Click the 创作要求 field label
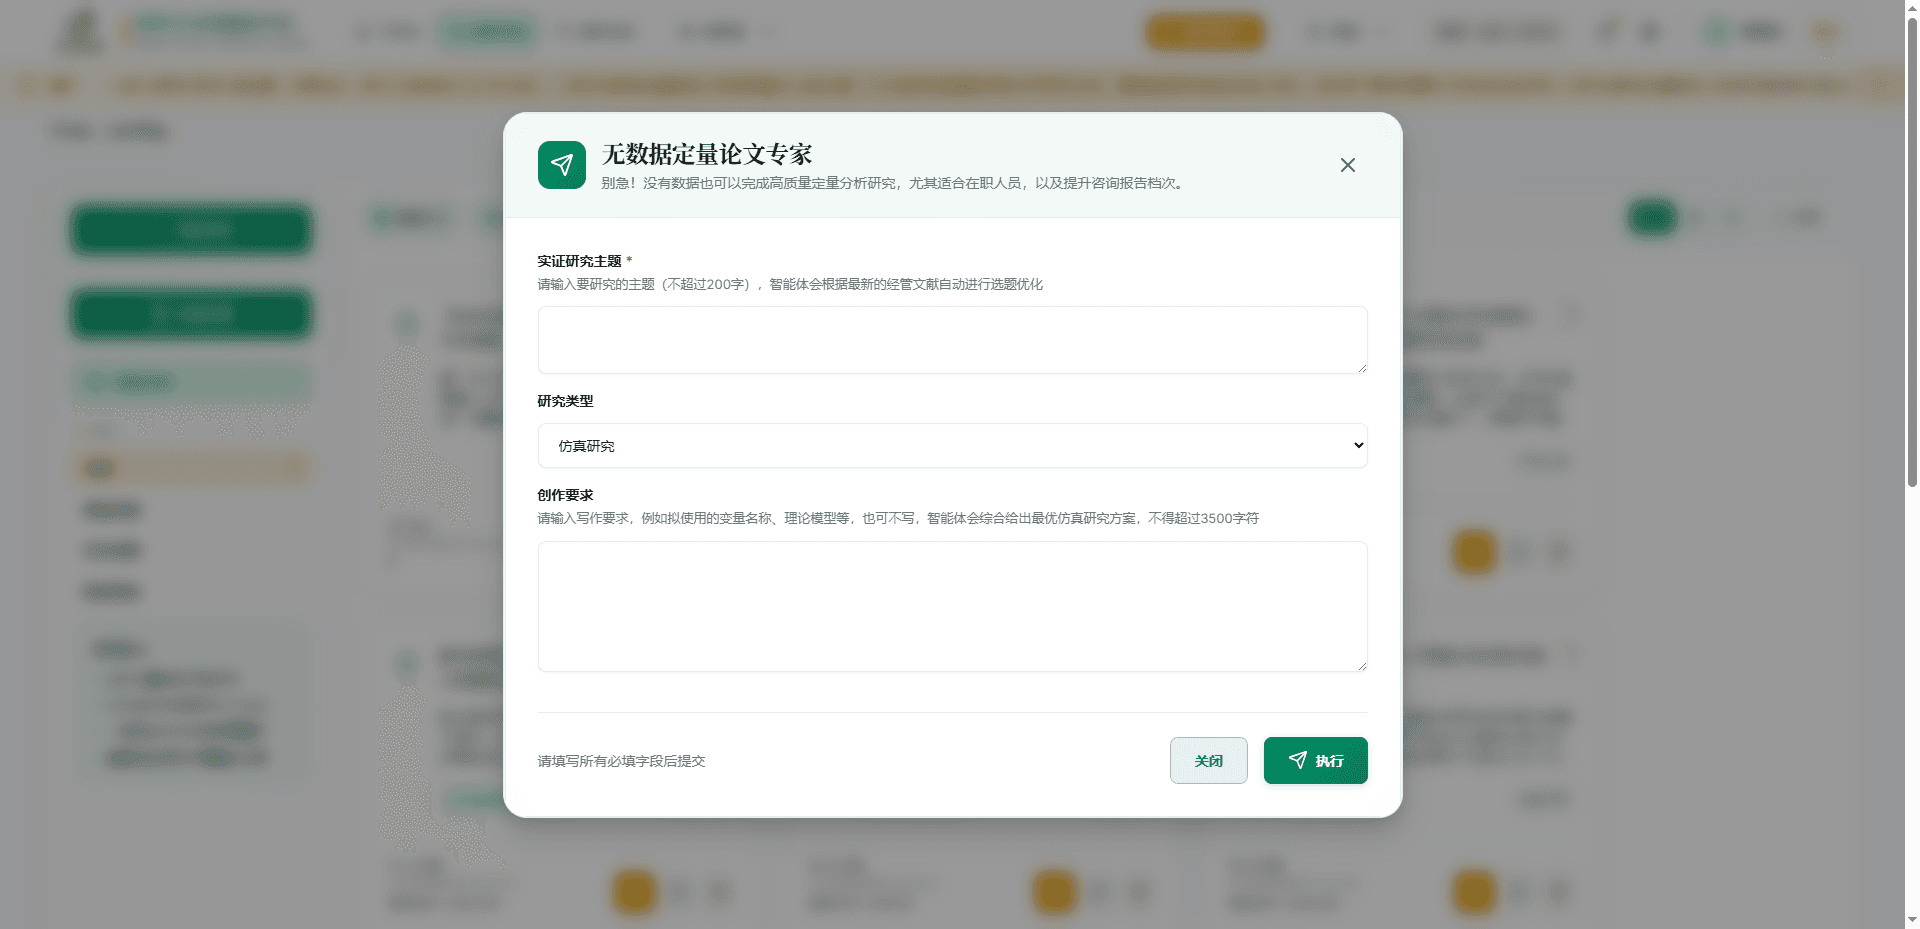1920x929 pixels. tap(565, 495)
